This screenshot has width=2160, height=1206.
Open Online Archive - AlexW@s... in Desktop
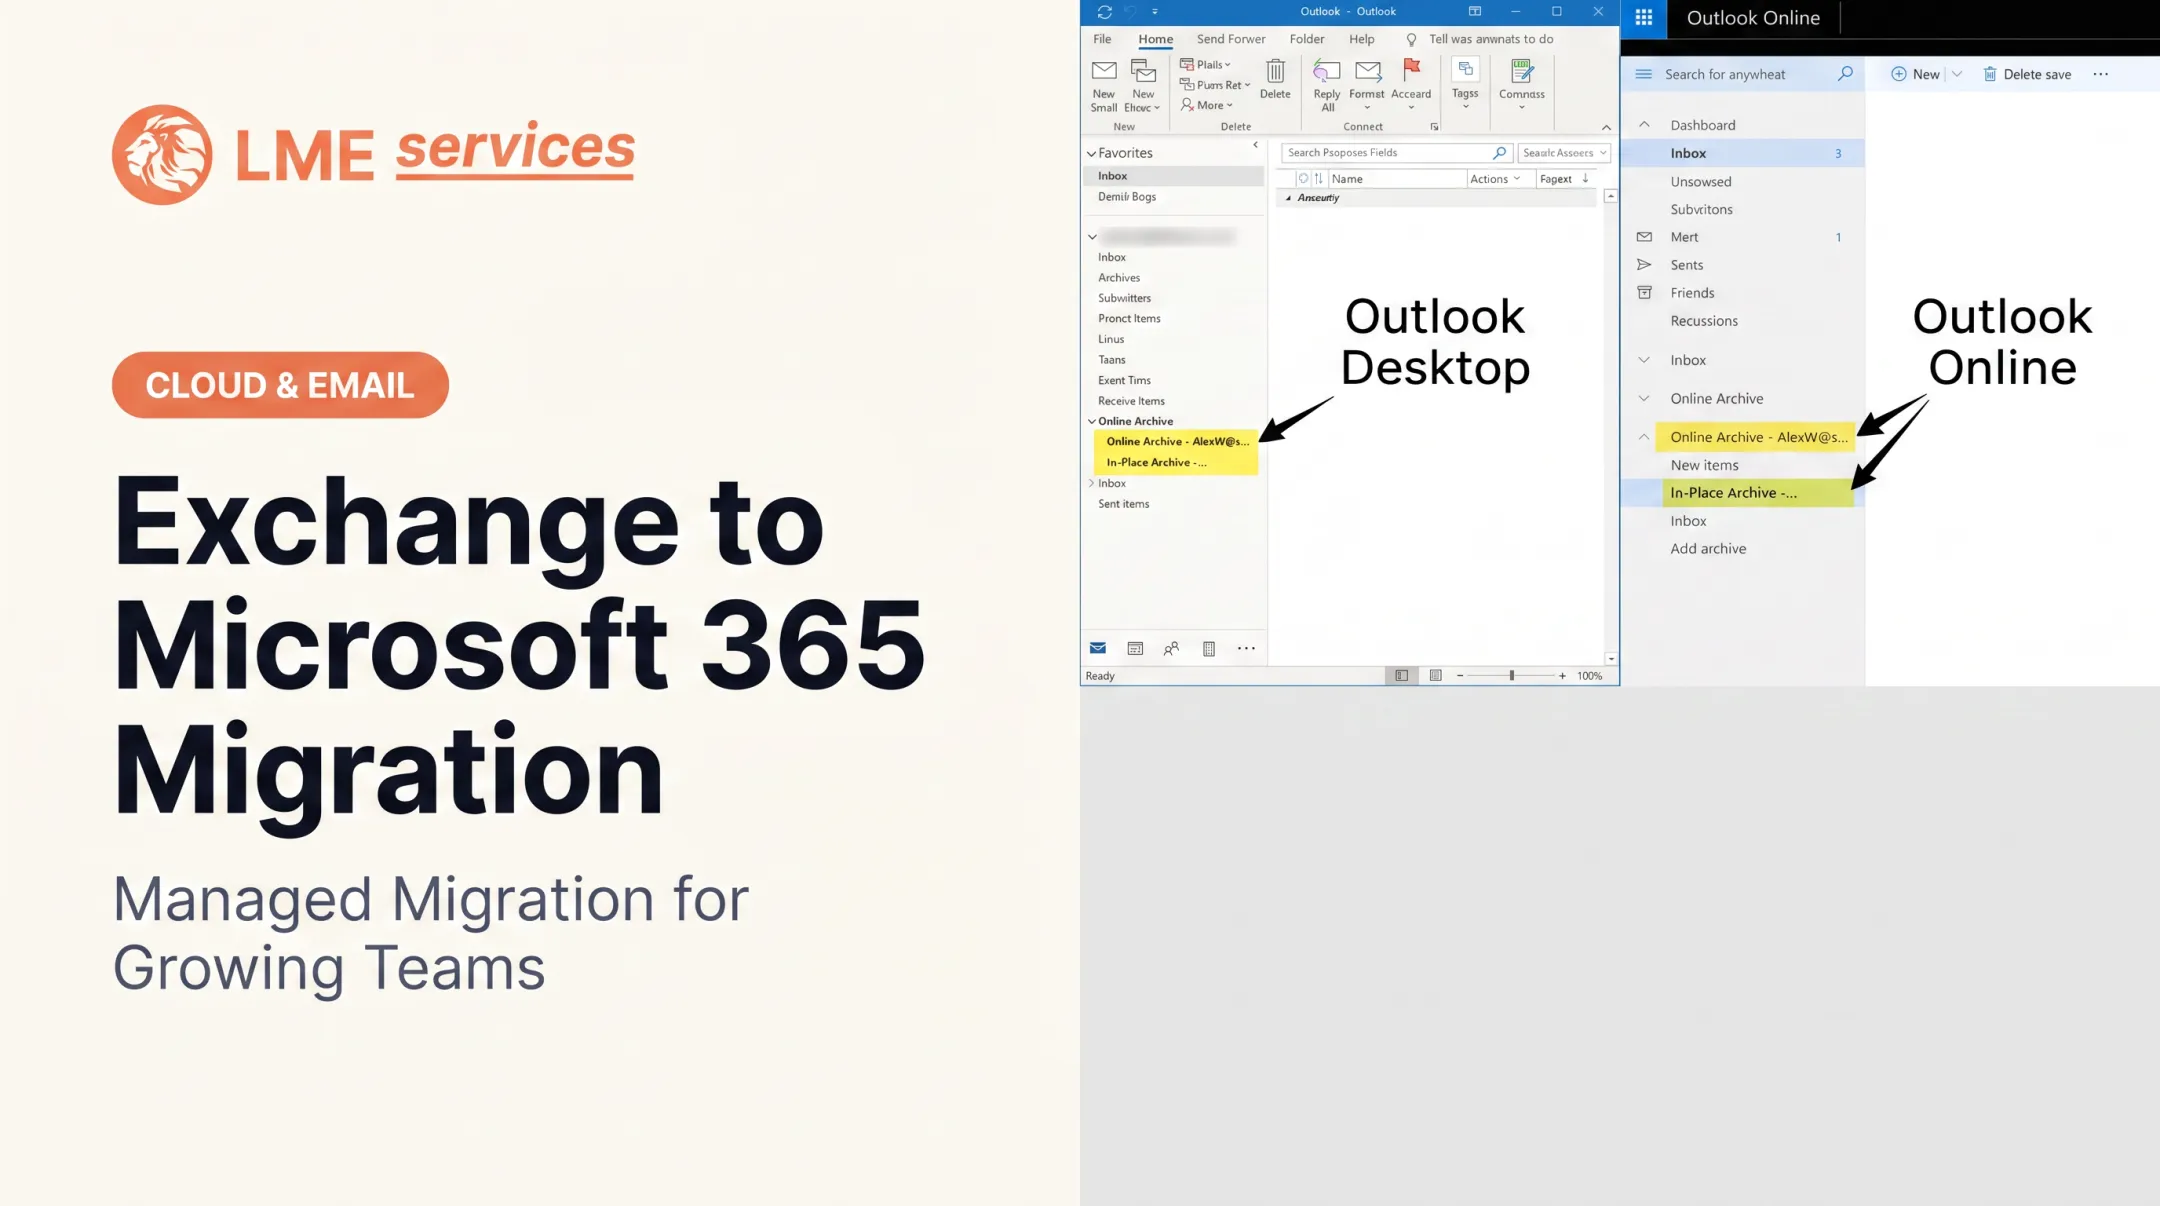pos(1177,441)
